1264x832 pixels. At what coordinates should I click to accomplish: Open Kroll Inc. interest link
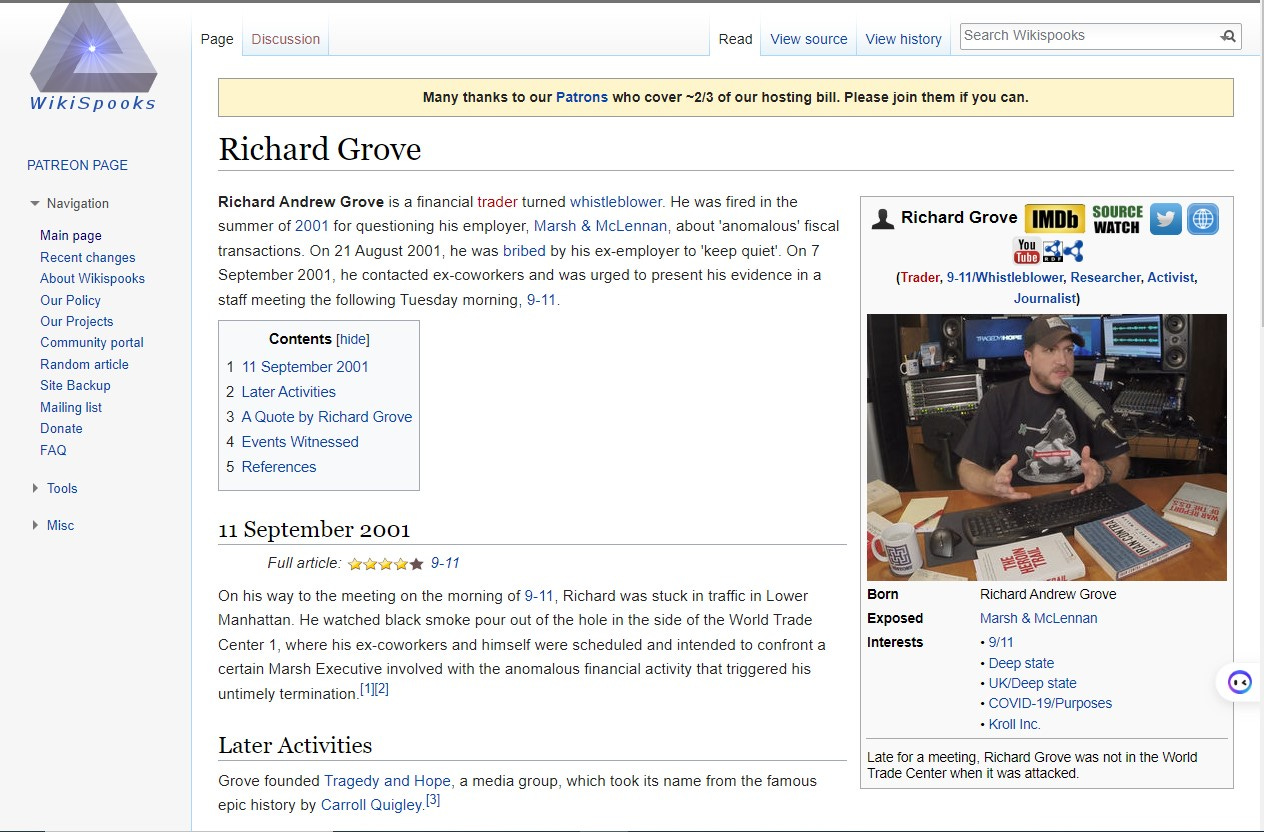[x=1015, y=724]
